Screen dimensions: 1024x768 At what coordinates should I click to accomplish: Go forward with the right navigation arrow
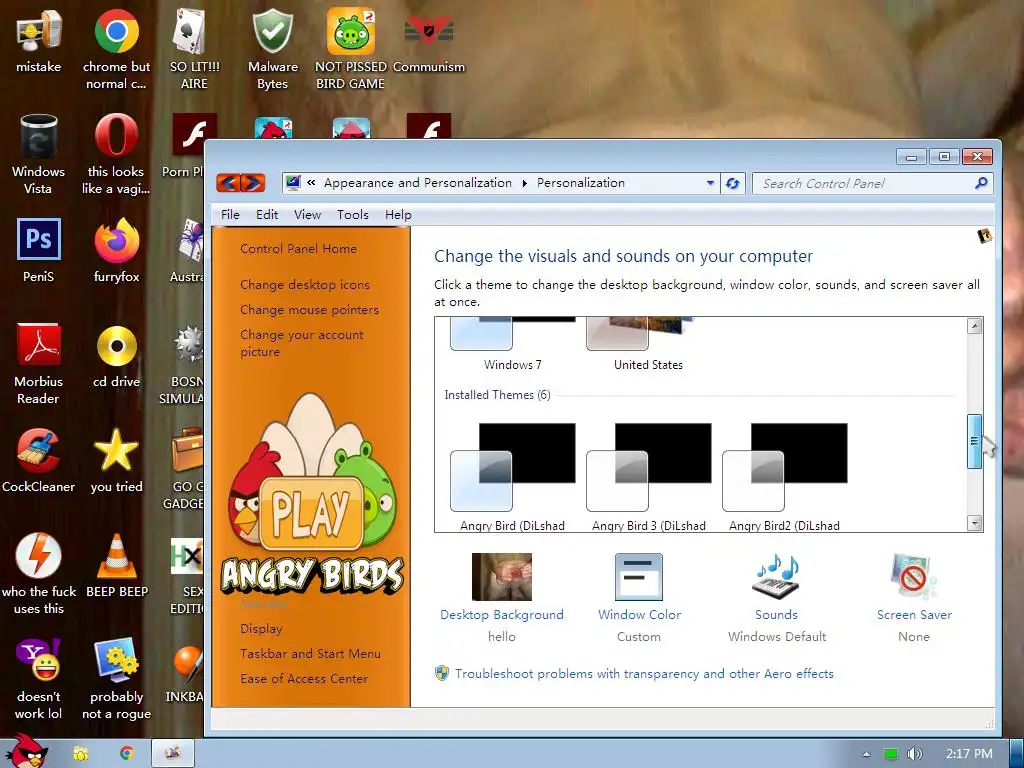253,183
